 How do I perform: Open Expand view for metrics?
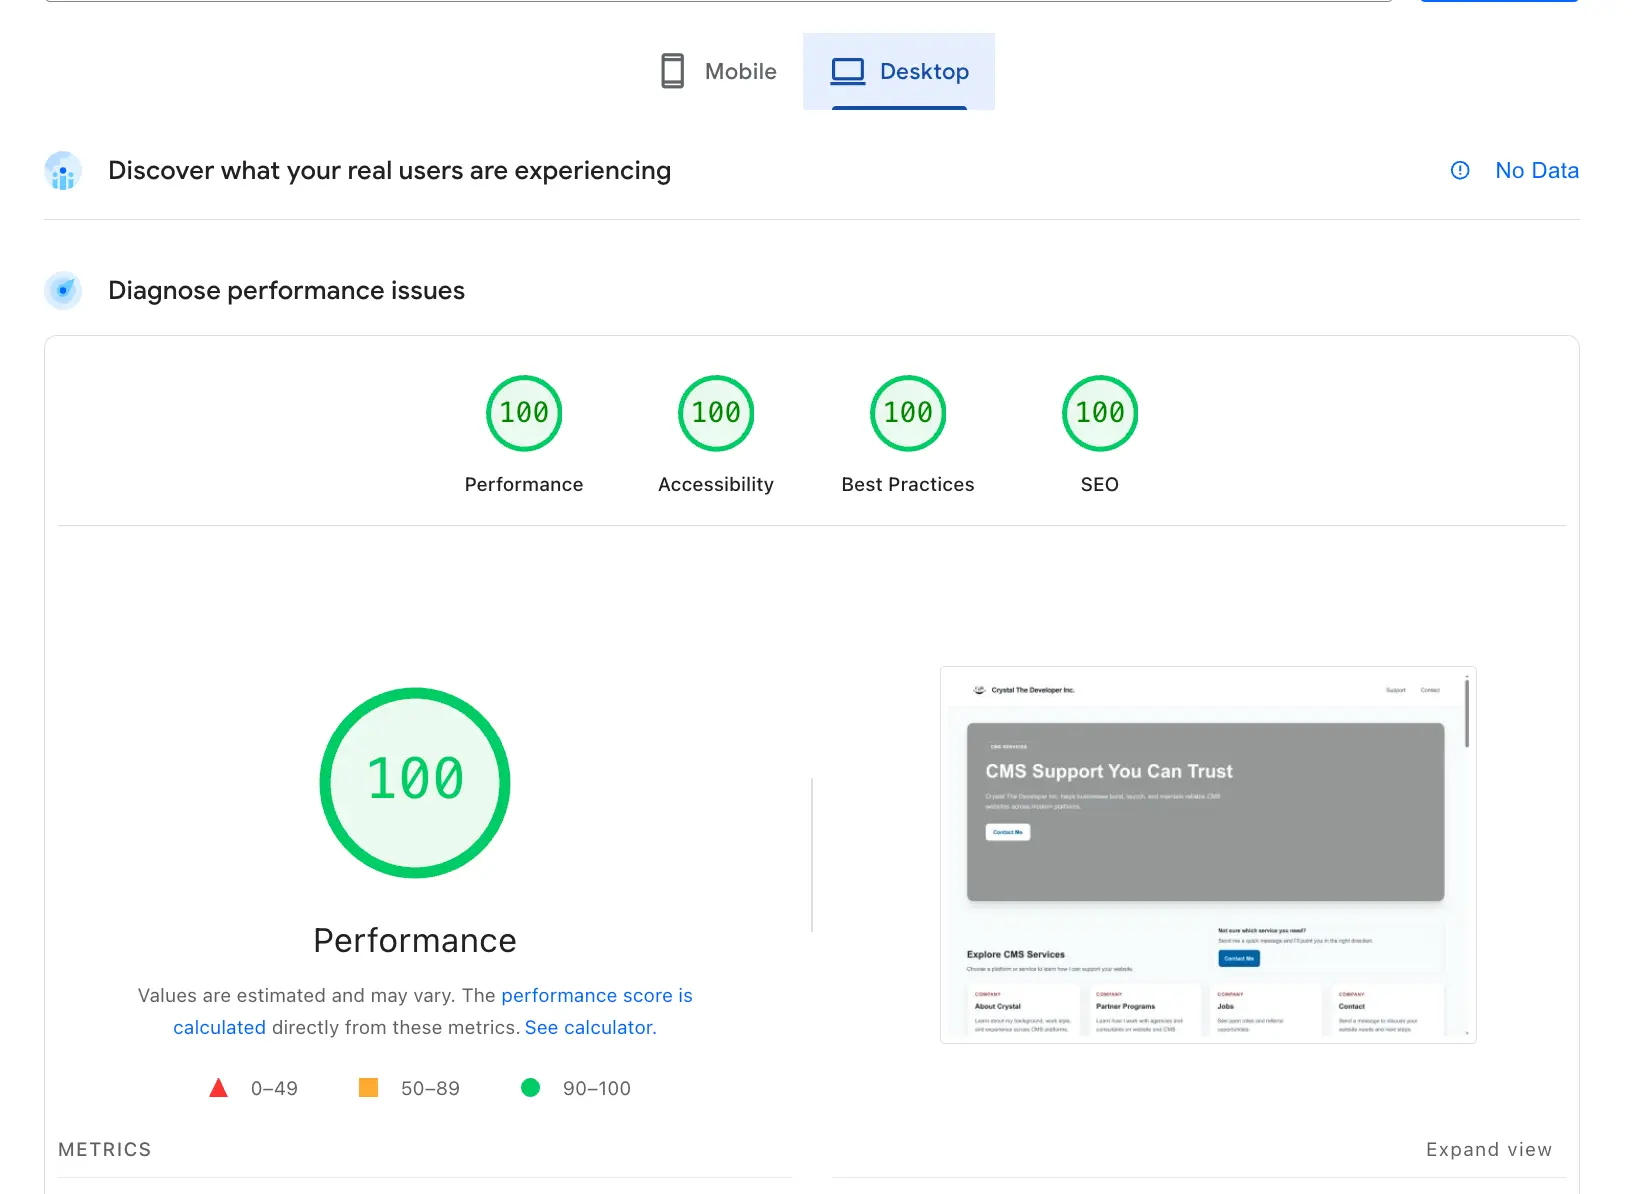tap(1489, 1149)
